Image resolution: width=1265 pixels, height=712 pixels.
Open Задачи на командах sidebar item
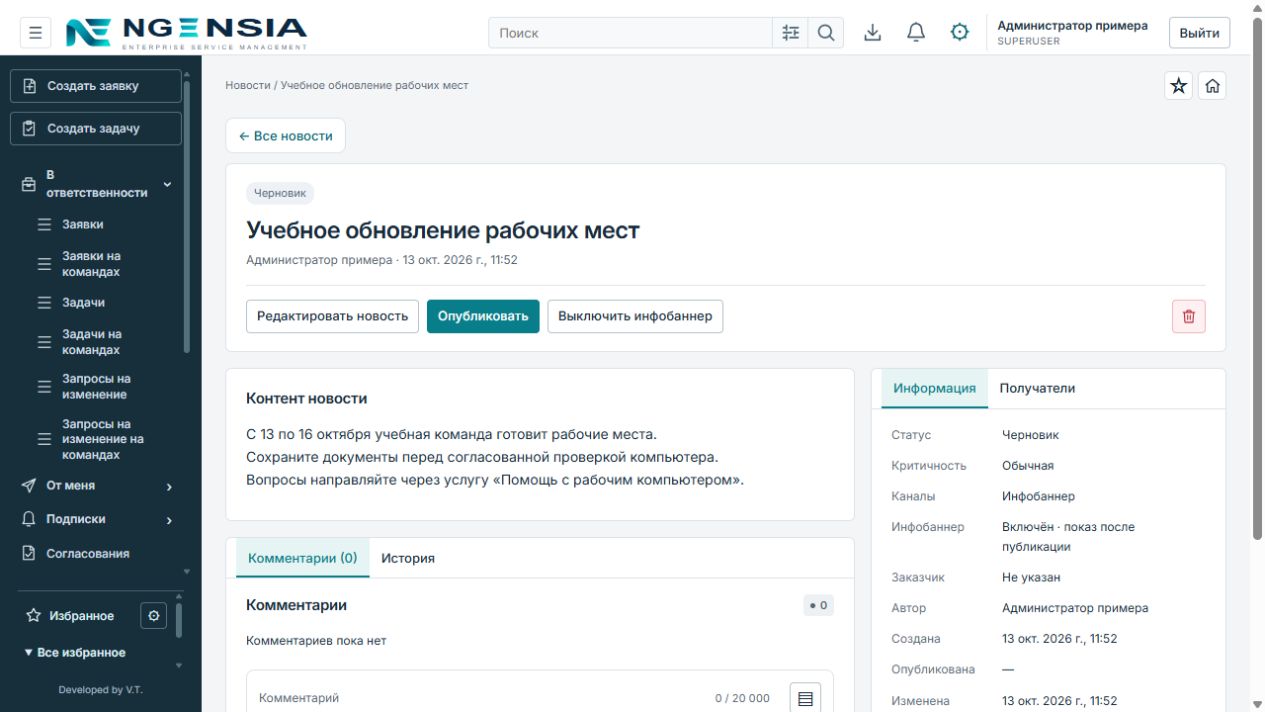tap(91, 342)
